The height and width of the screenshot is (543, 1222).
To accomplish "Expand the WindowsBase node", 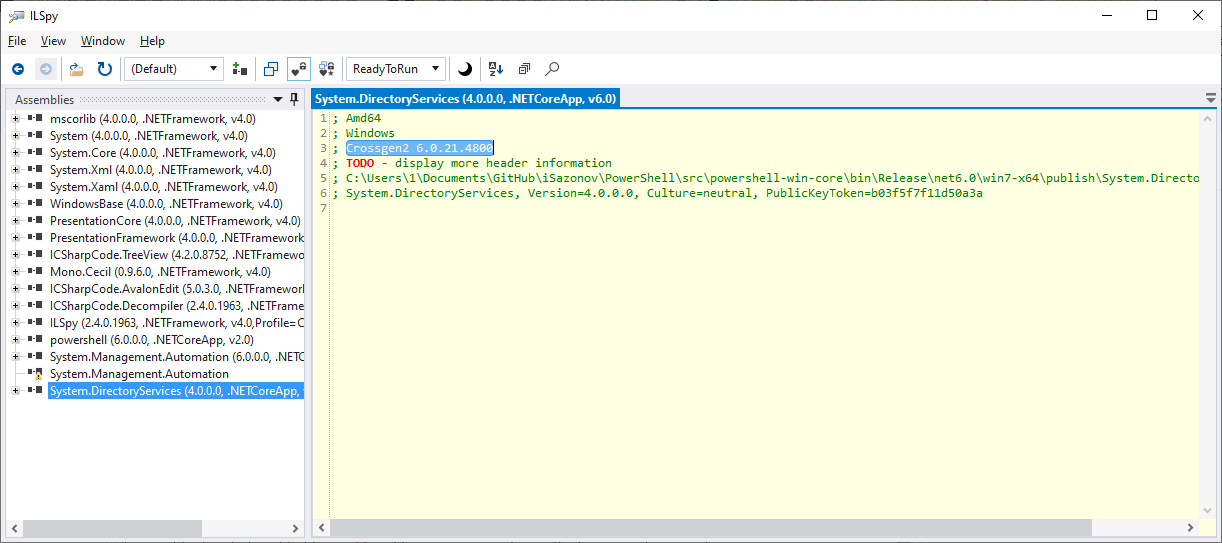I will 15,204.
